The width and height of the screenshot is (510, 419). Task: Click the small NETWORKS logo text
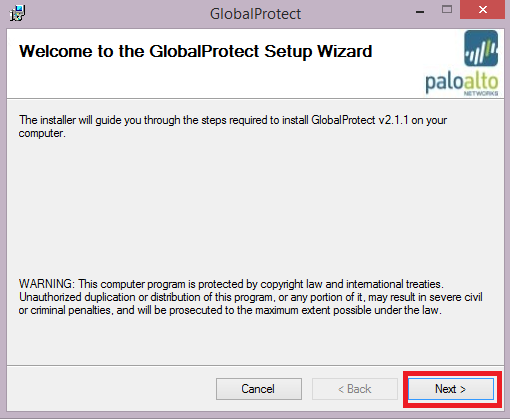481,94
